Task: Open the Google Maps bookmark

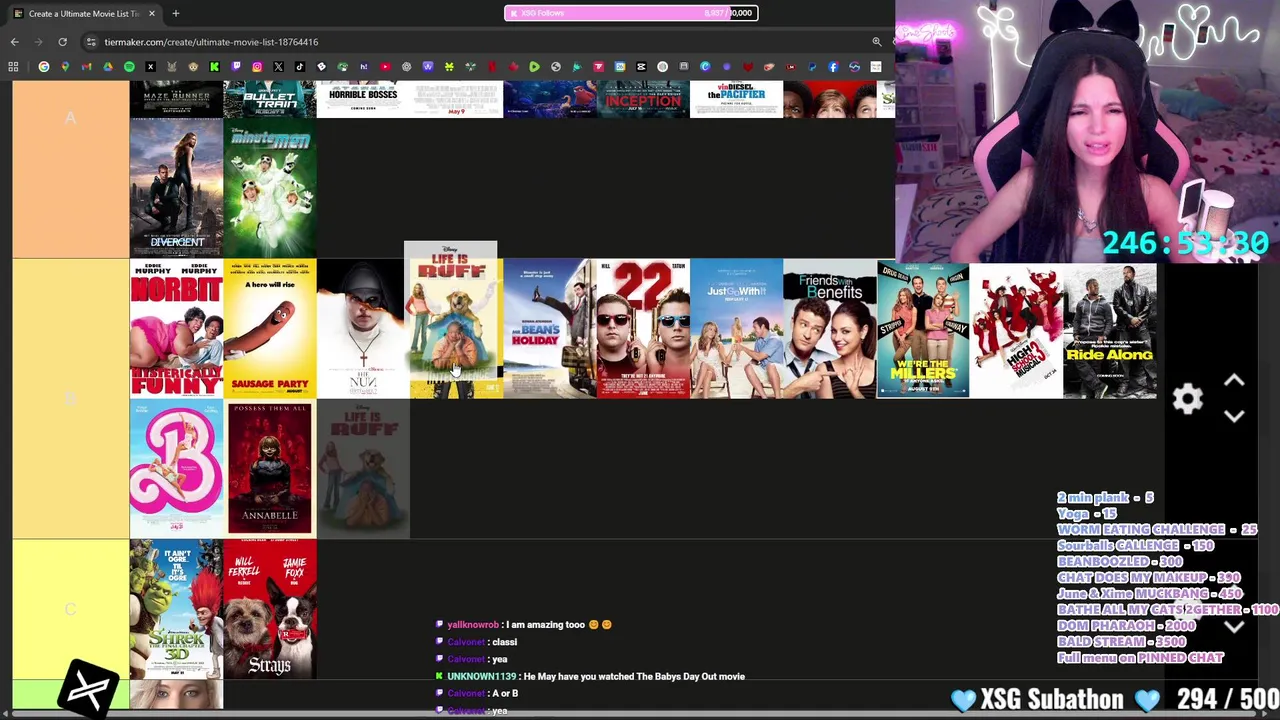Action: pyautogui.click(x=65, y=67)
